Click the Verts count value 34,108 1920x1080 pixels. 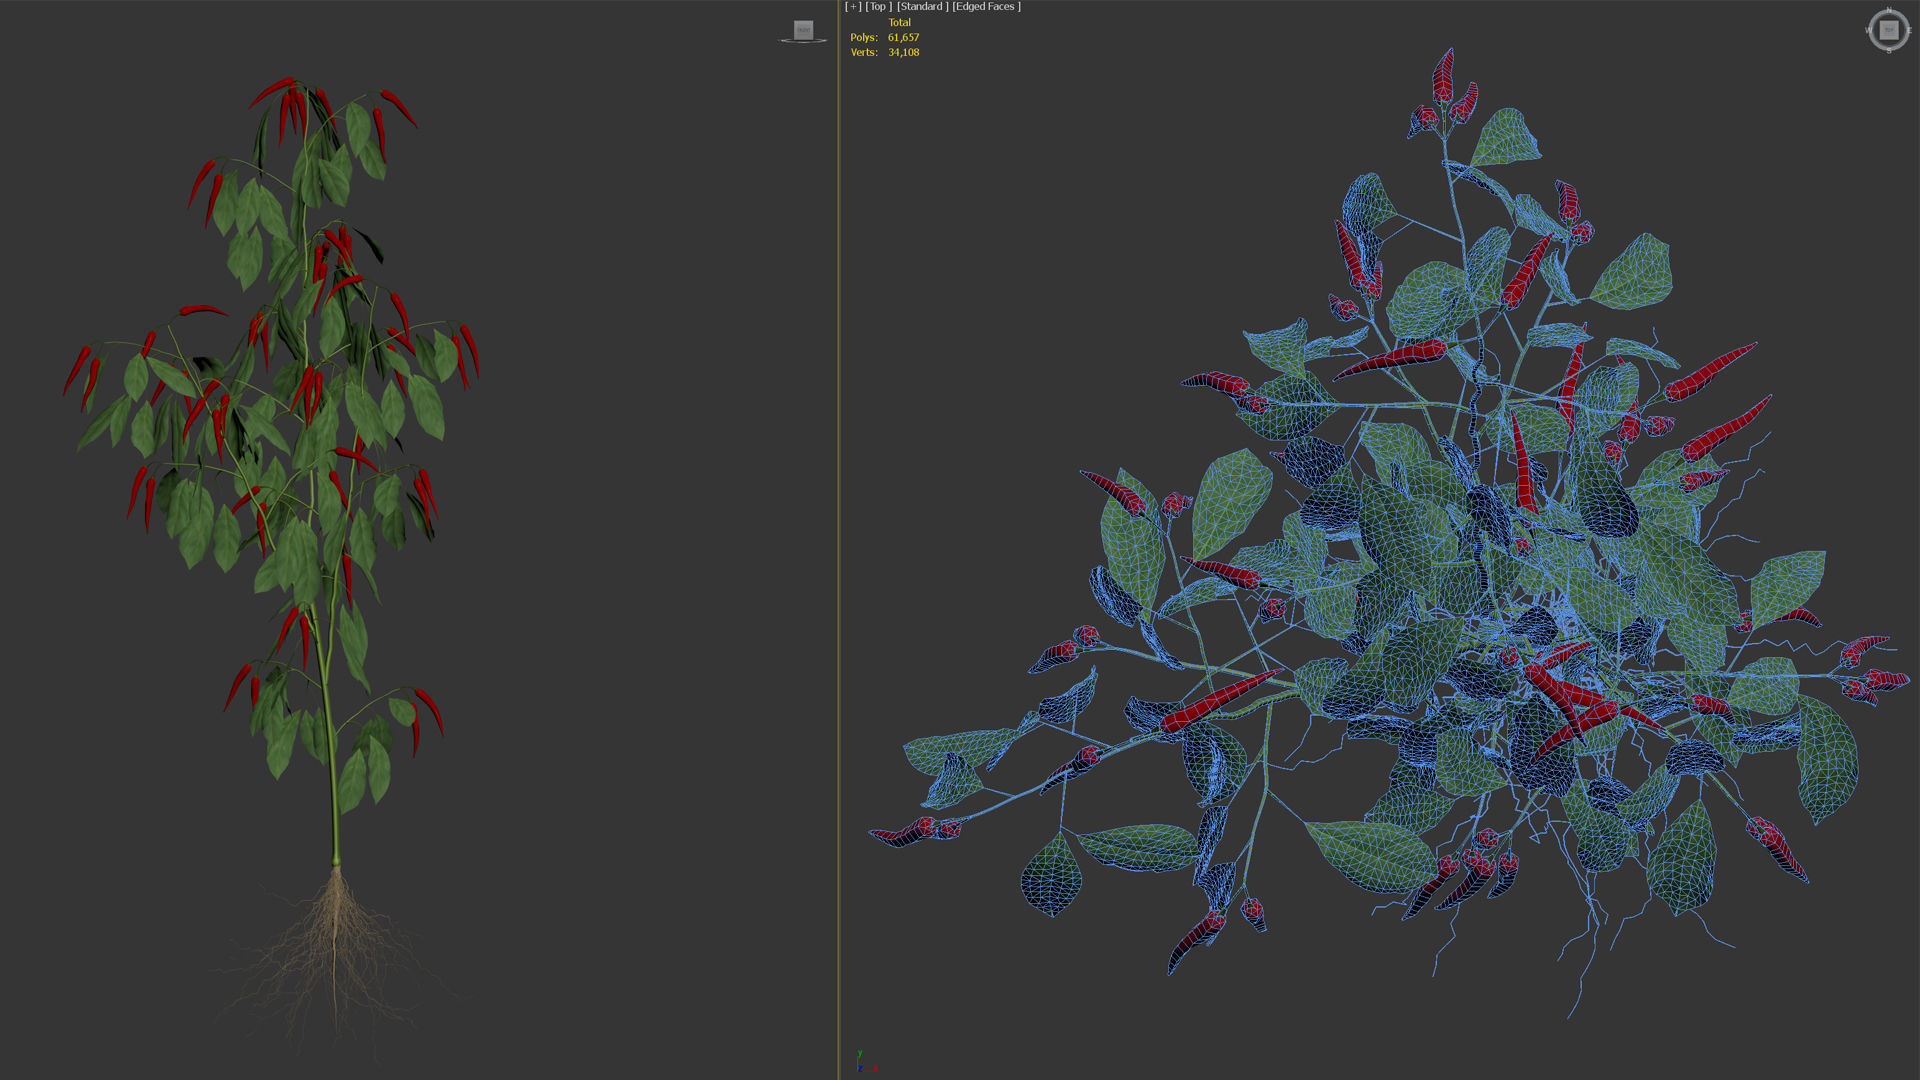tap(903, 52)
